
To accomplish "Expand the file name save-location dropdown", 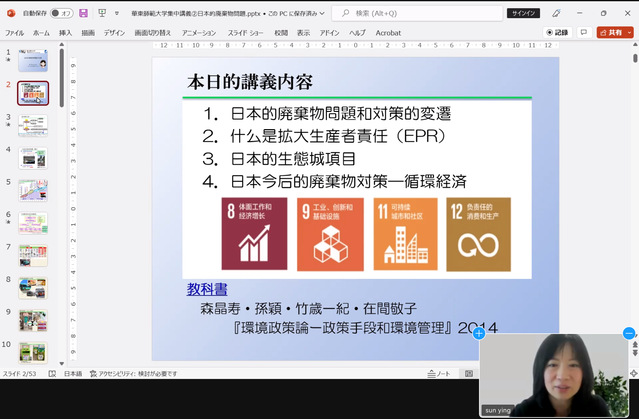I will tap(322, 13).
